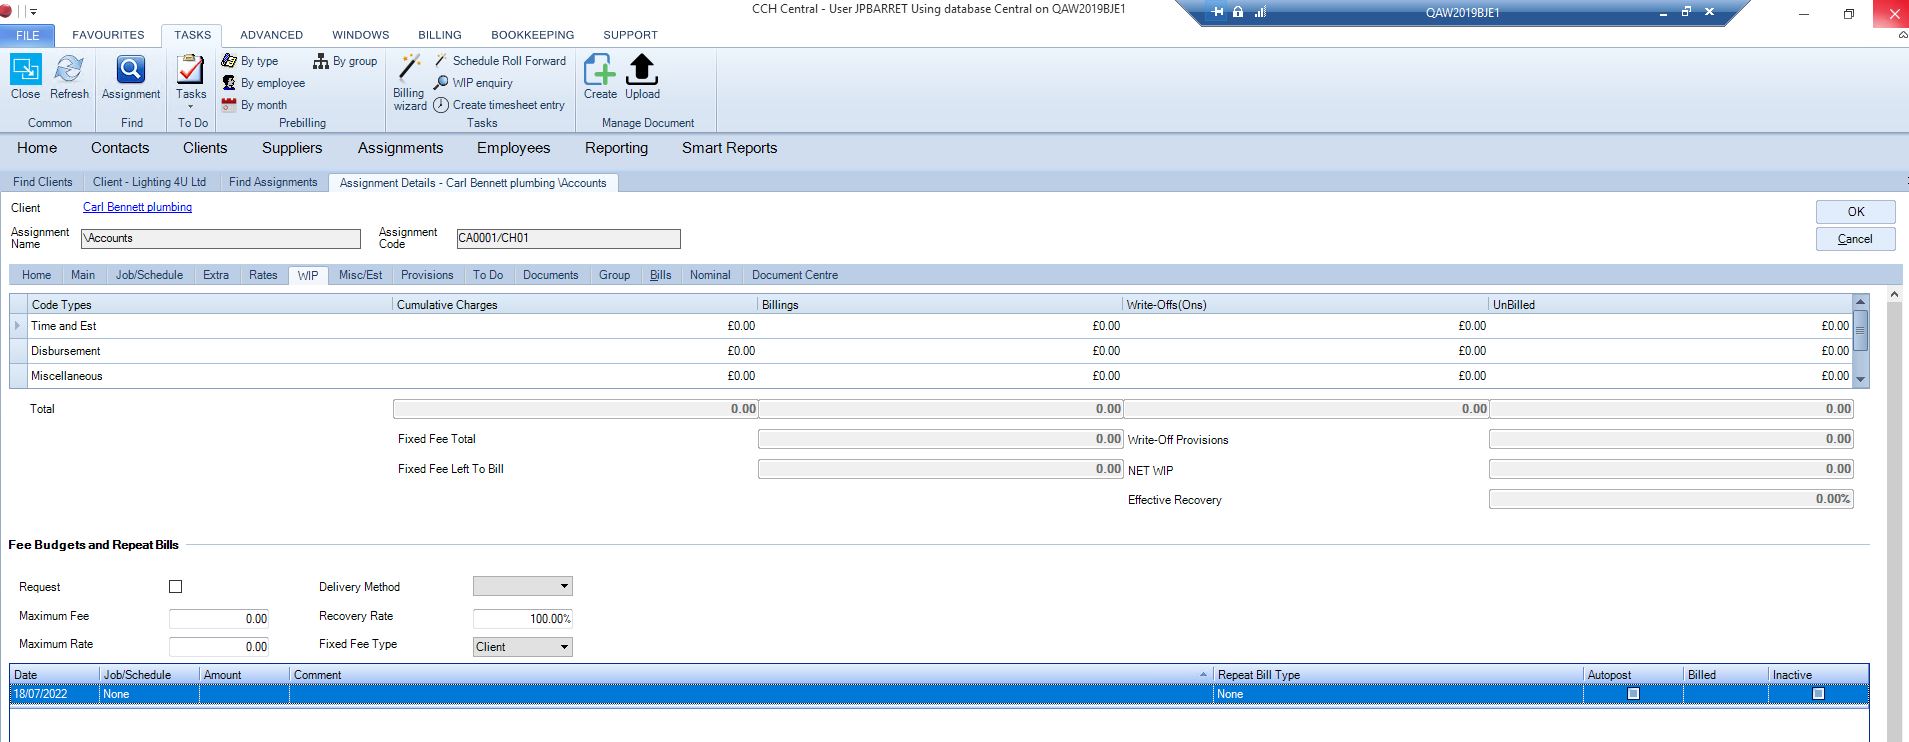Launch the Billing wizard
Screen dimensions: 1909x742
(410, 82)
